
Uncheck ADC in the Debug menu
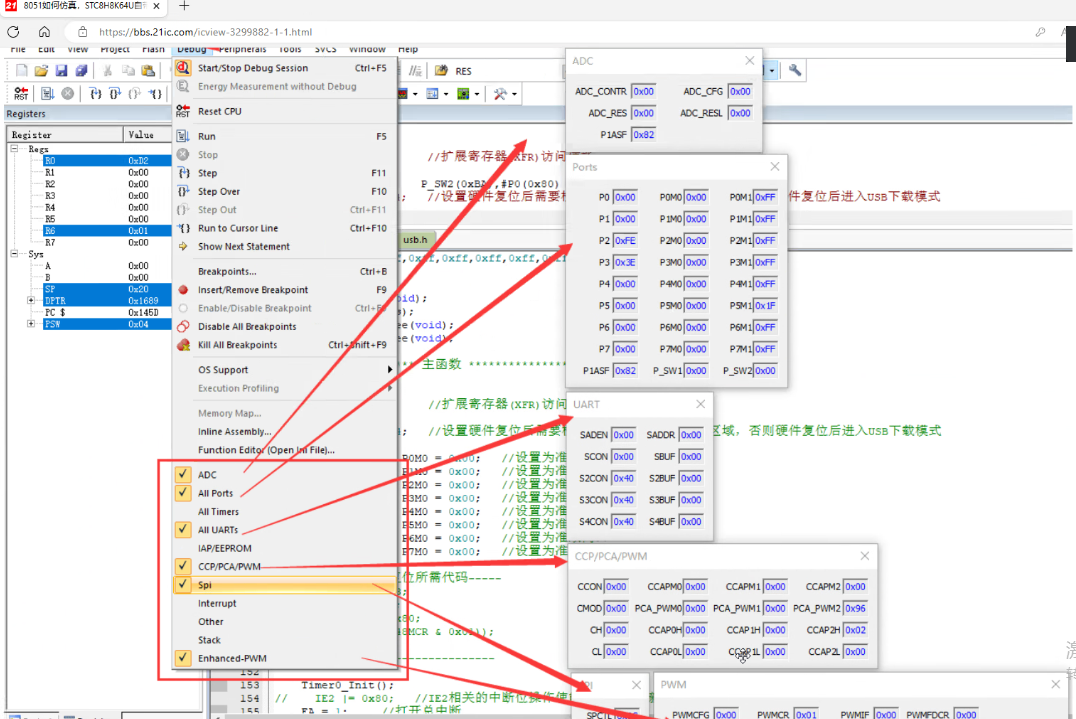pos(183,474)
